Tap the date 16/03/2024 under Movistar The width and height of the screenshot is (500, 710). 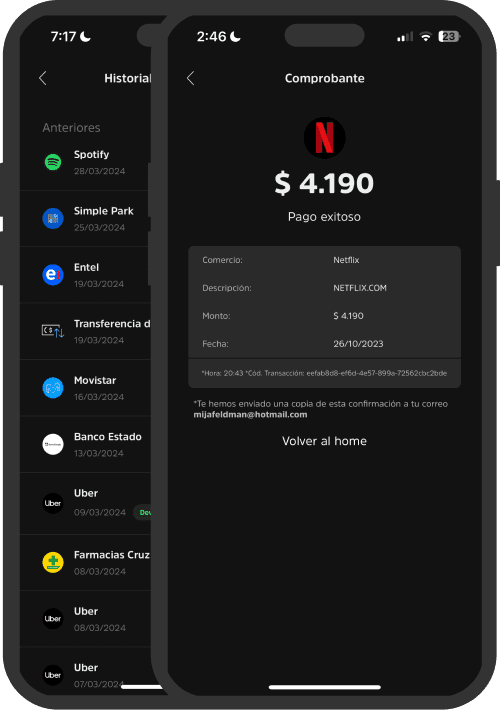tap(99, 397)
